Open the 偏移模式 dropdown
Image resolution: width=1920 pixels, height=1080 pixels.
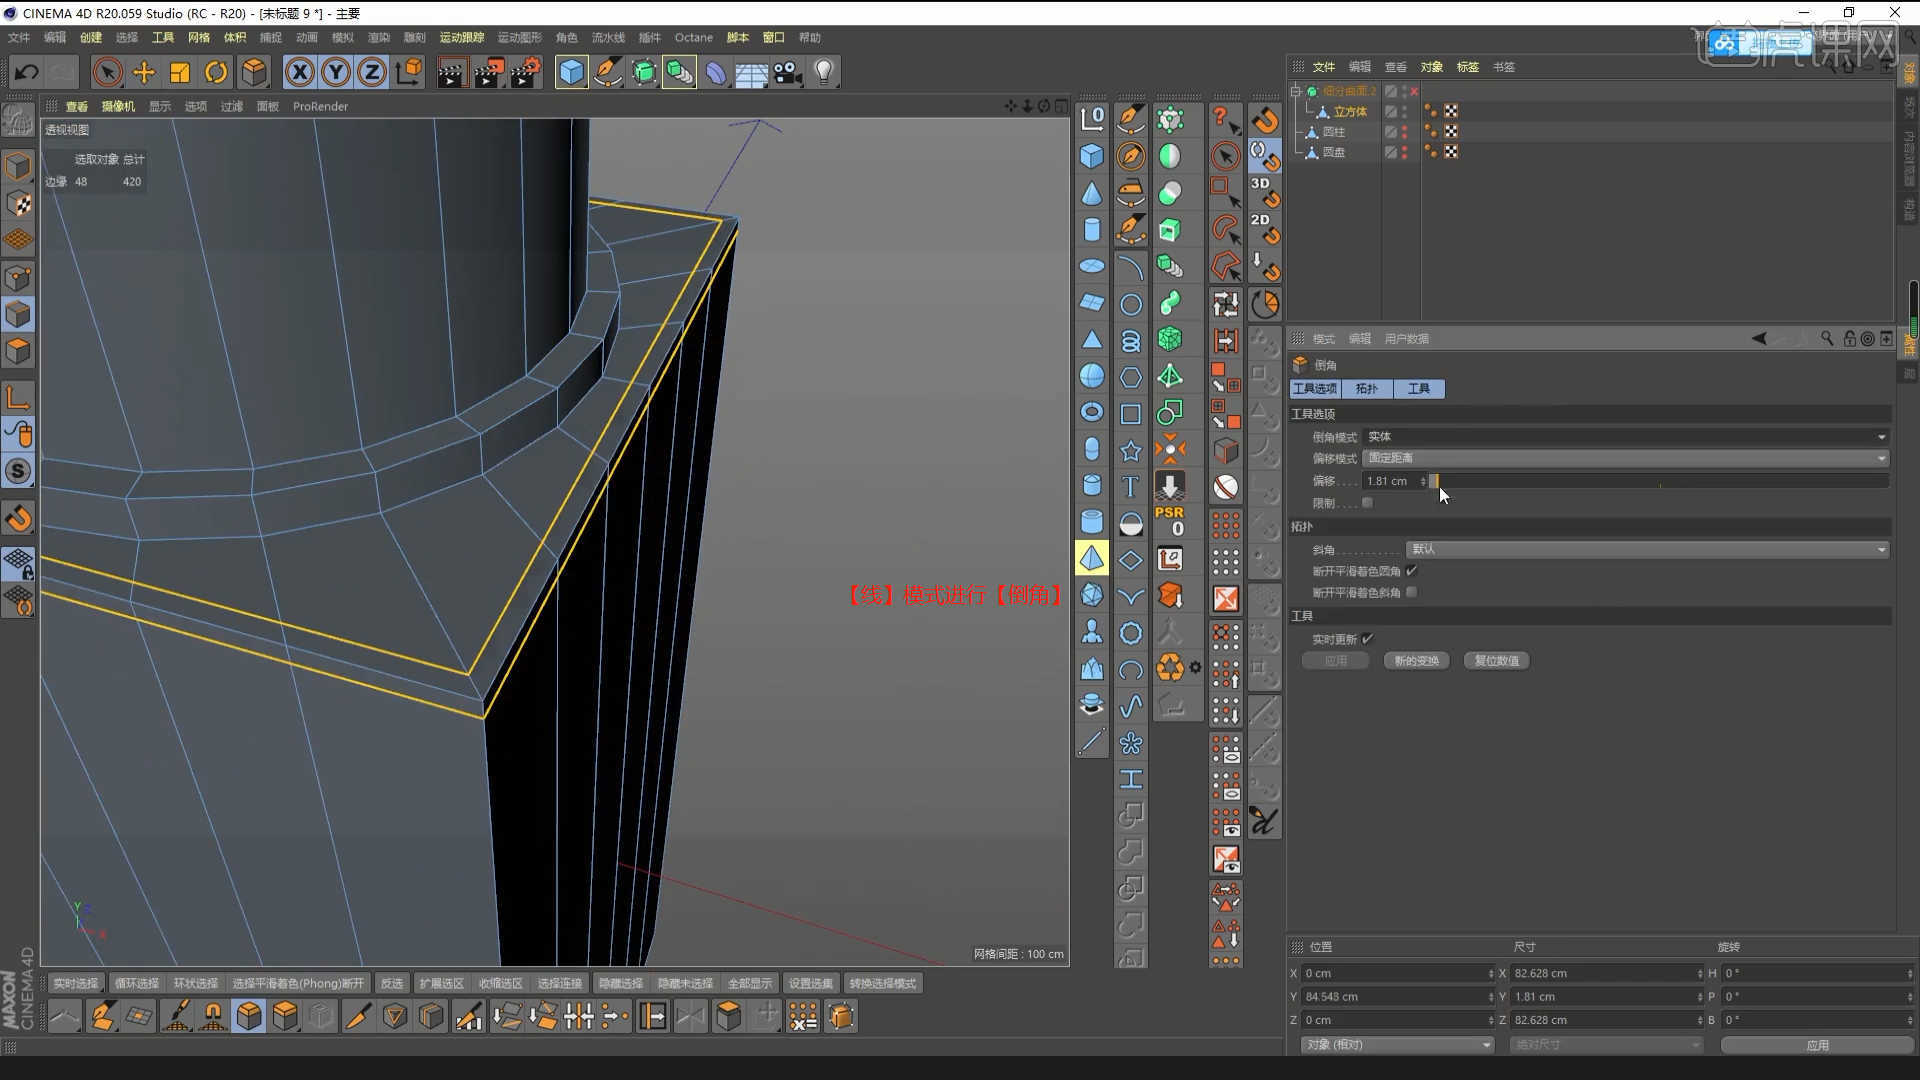coord(1625,458)
